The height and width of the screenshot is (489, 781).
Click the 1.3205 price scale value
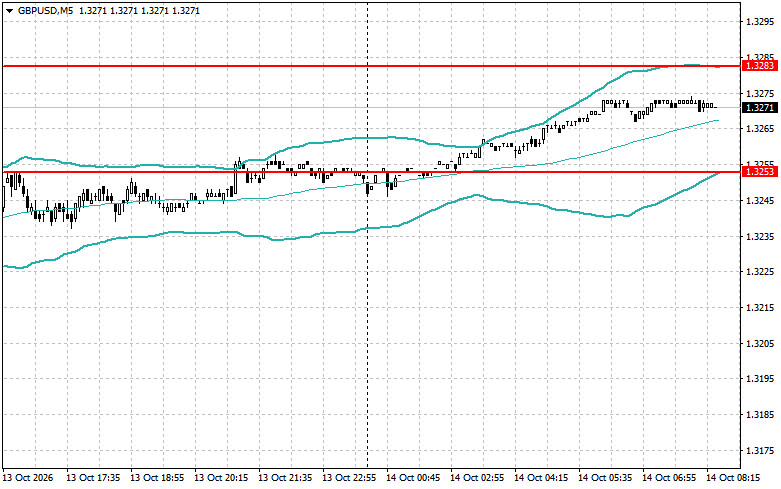coord(760,344)
